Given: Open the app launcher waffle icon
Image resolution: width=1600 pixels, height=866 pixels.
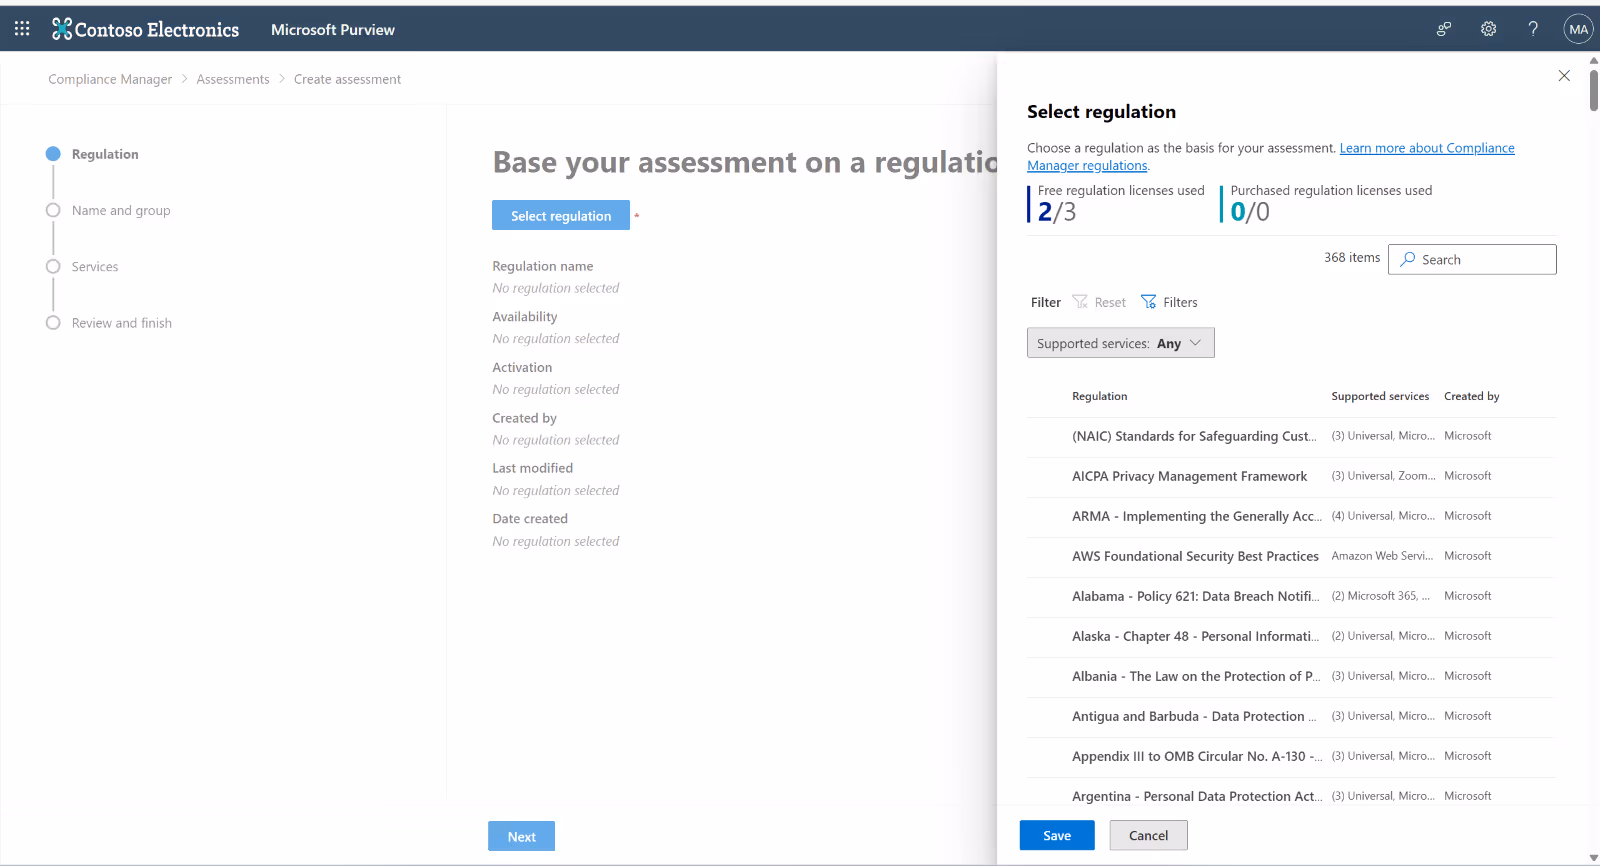Looking at the screenshot, I should coord(22,29).
